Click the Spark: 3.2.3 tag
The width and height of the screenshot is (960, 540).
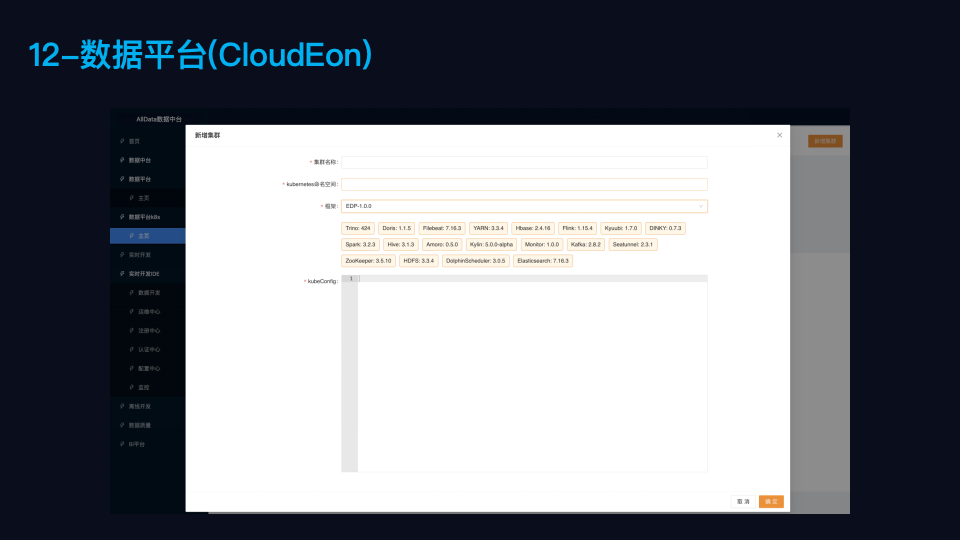click(x=360, y=245)
